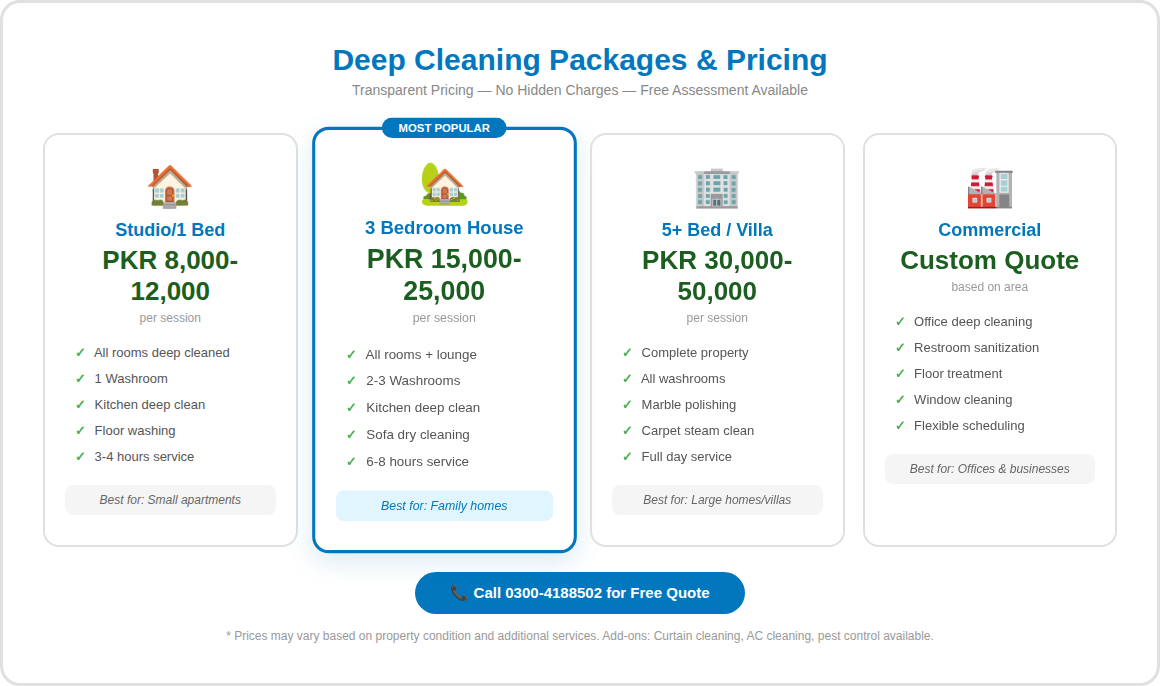Click the Commercial buildings icon
The height and width of the screenshot is (686, 1160).
click(x=990, y=187)
